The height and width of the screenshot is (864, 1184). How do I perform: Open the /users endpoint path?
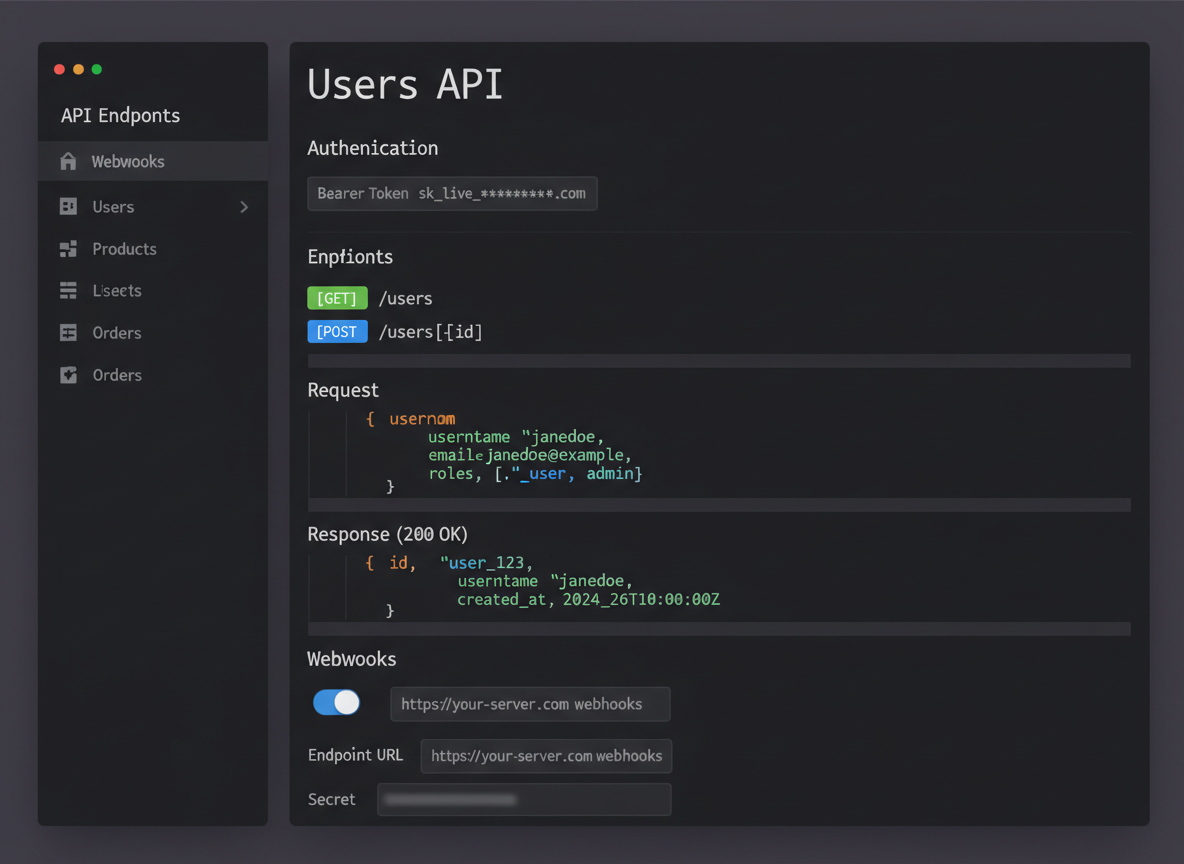point(405,298)
